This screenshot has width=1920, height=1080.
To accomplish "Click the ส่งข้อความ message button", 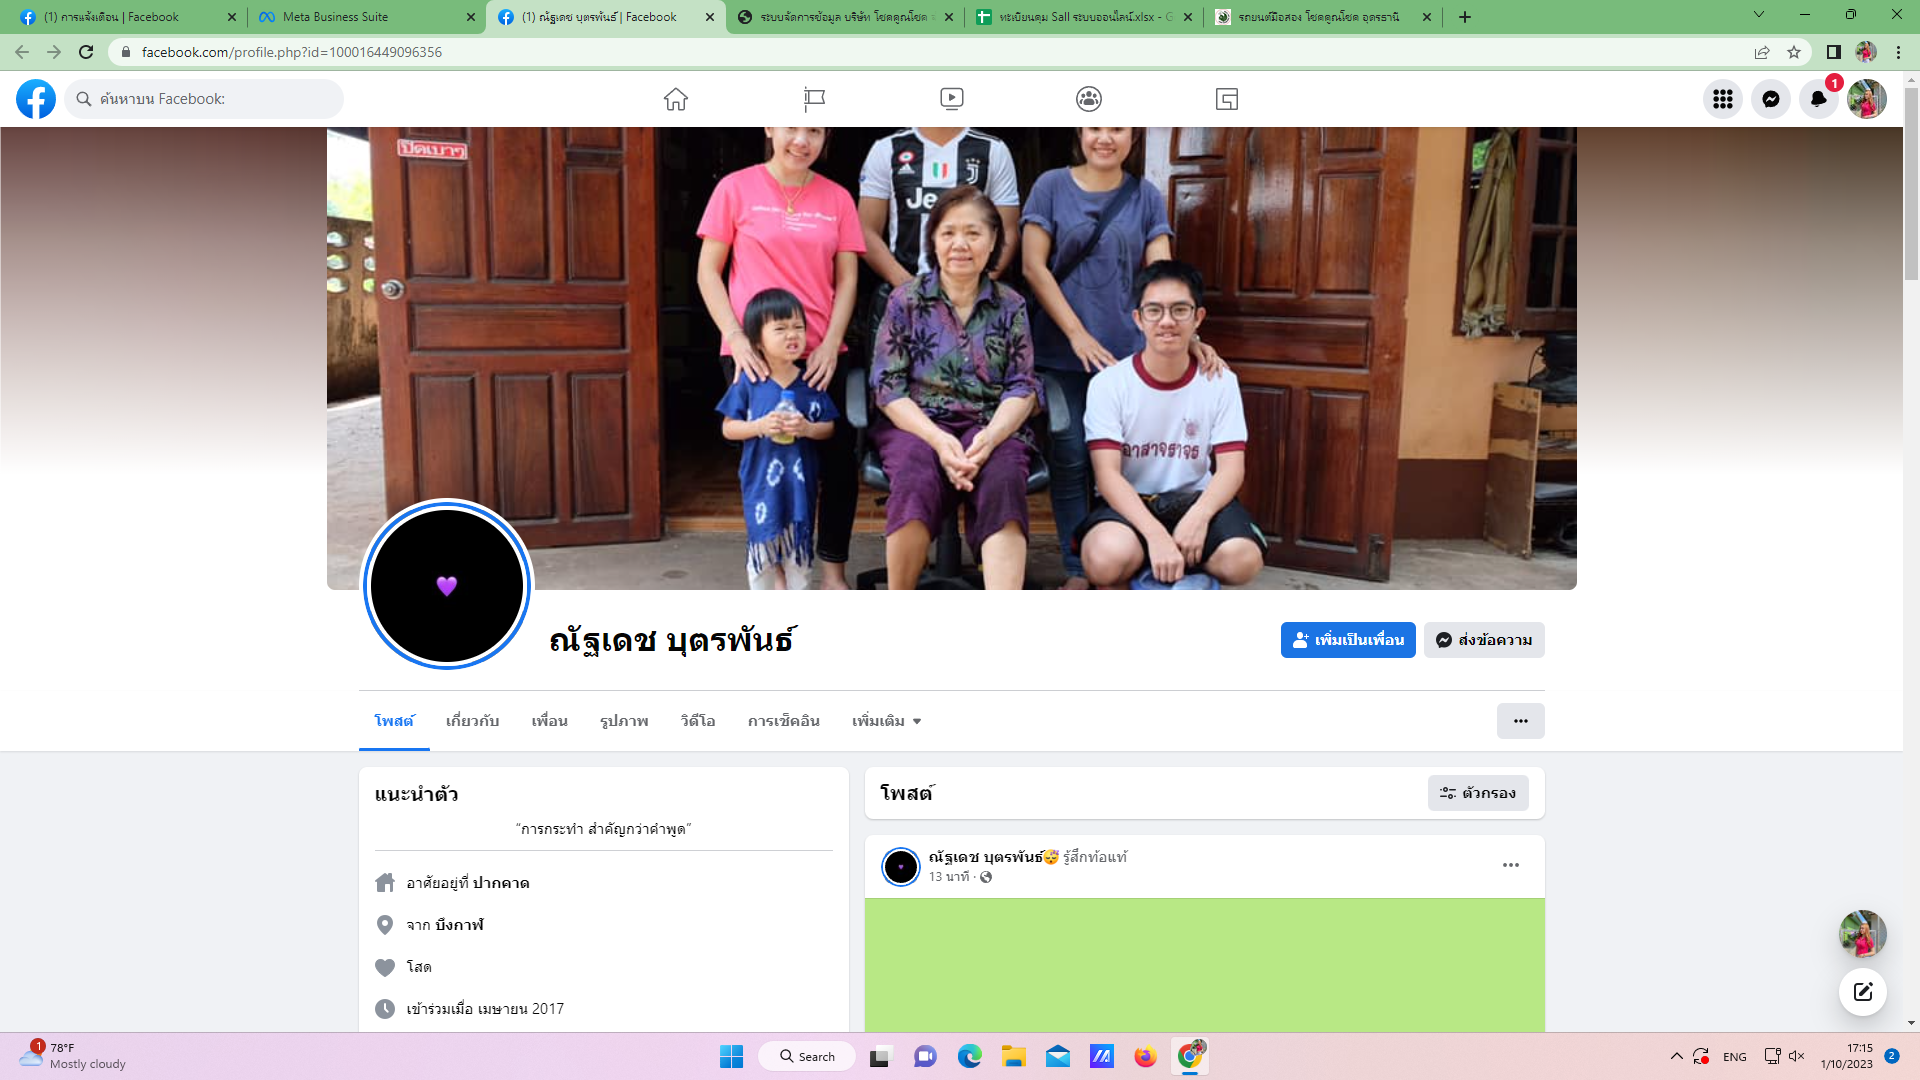I will click(x=1484, y=640).
